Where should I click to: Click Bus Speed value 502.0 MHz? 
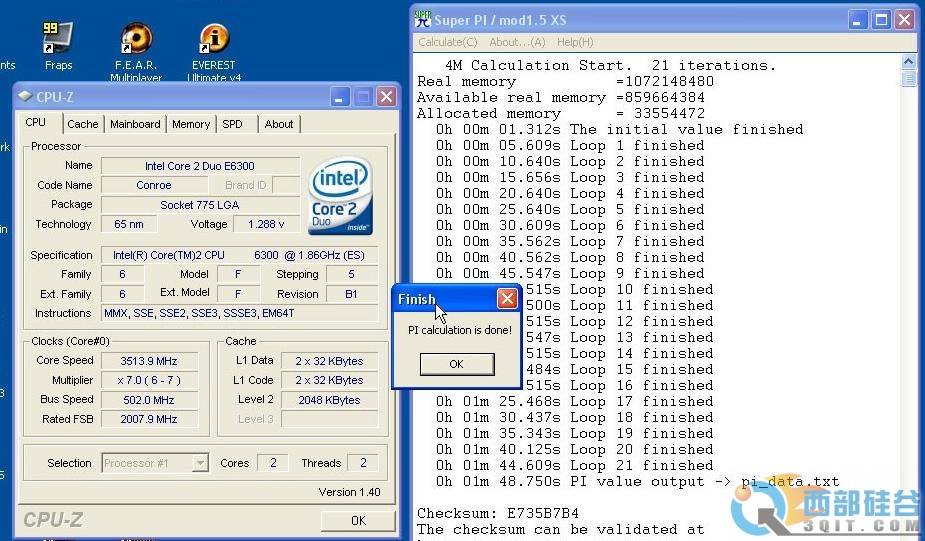149,400
